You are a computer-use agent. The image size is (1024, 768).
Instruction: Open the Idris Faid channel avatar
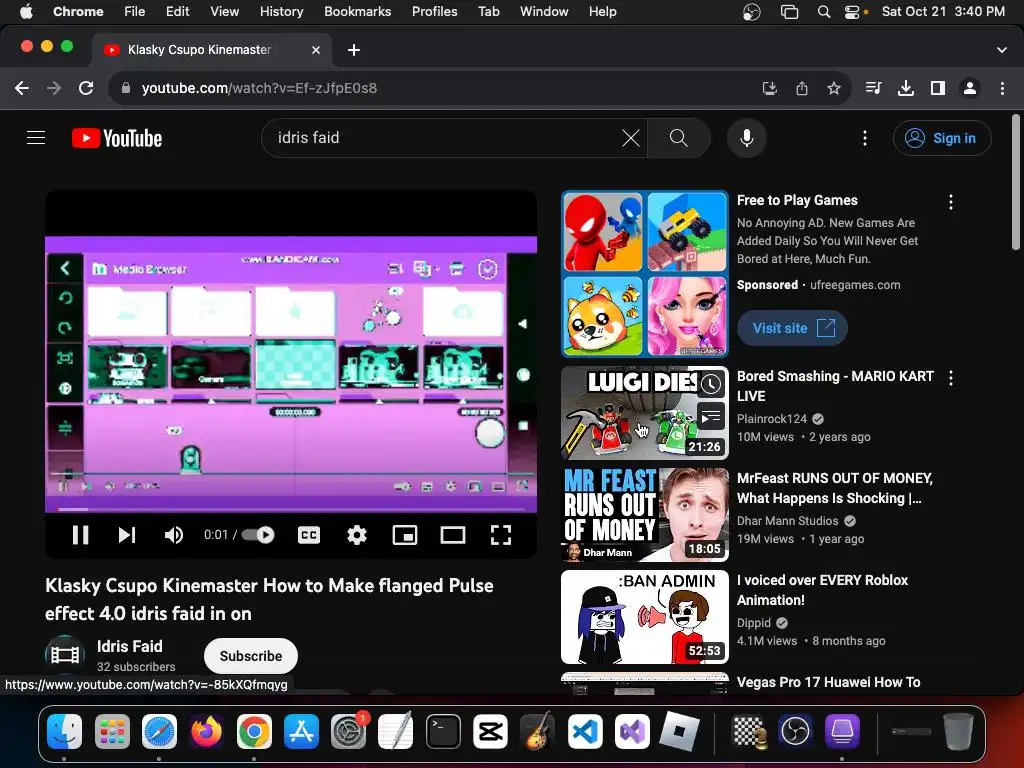click(65, 654)
